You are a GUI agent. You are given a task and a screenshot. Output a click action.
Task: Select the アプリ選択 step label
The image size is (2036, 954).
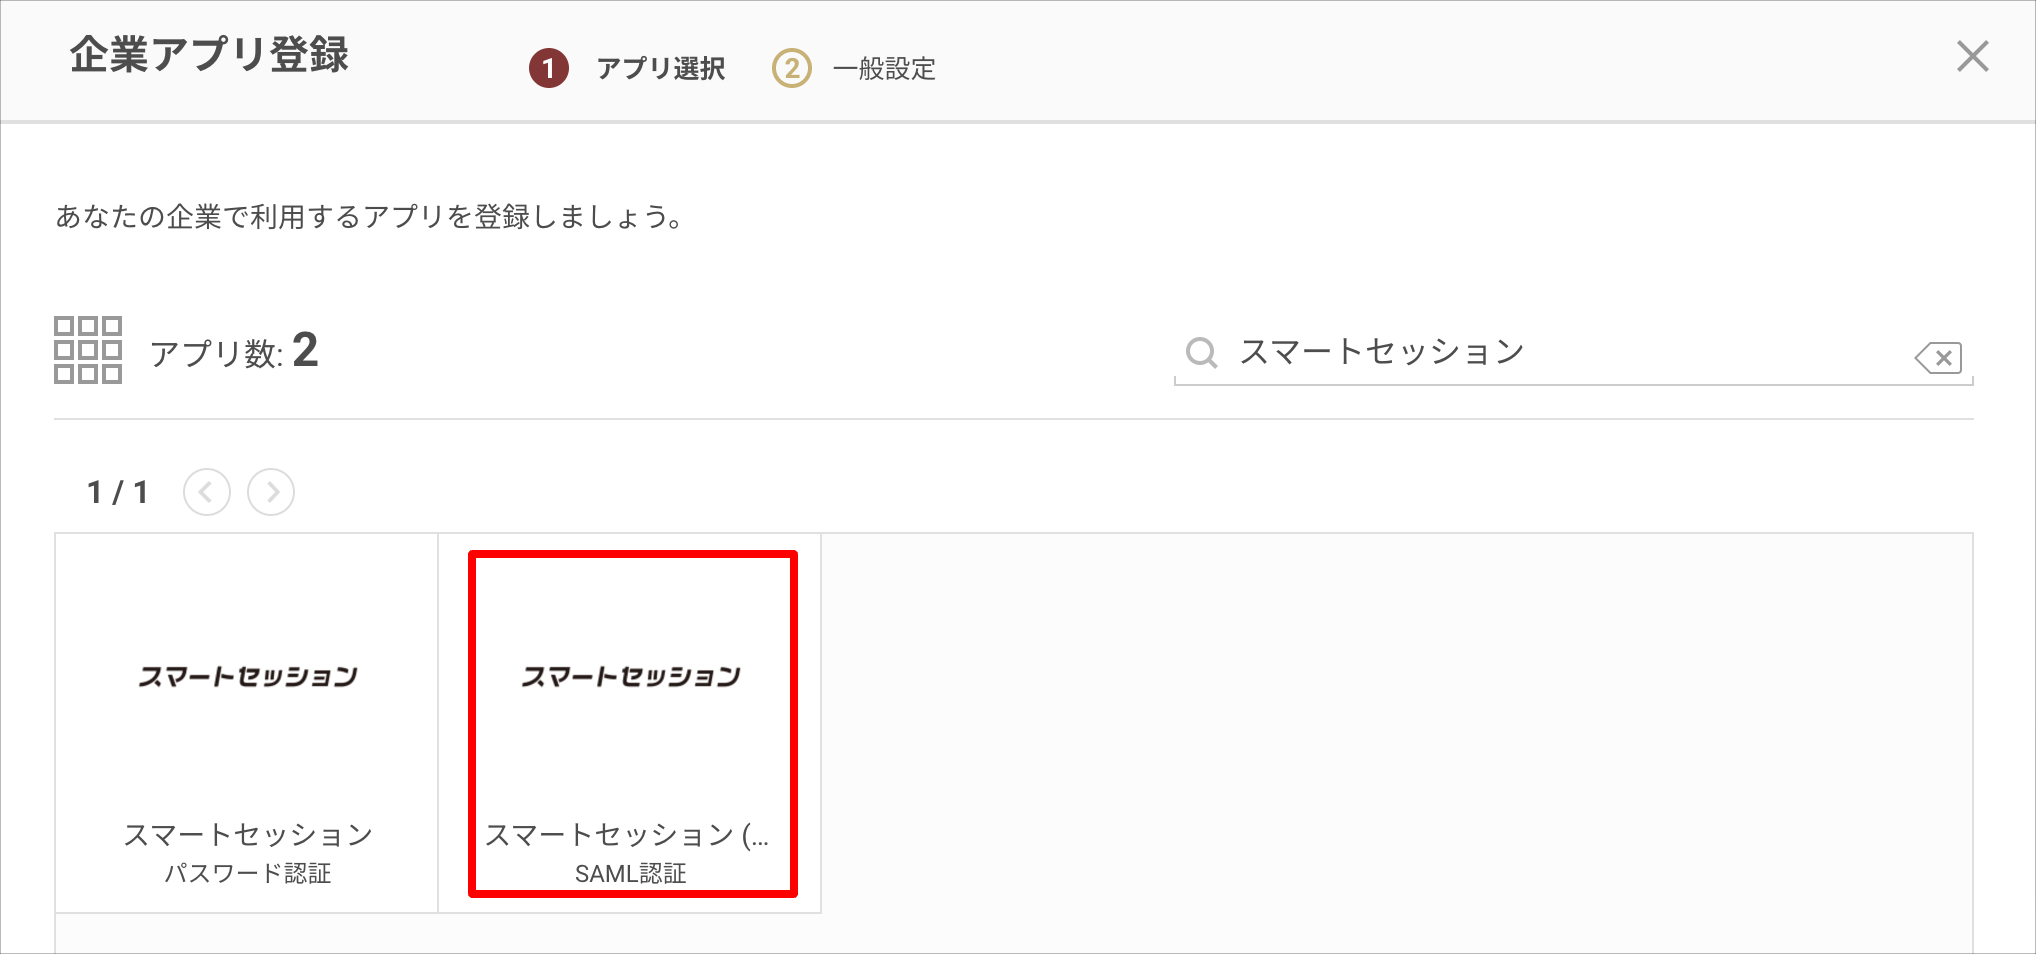pyautogui.click(x=661, y=68)
